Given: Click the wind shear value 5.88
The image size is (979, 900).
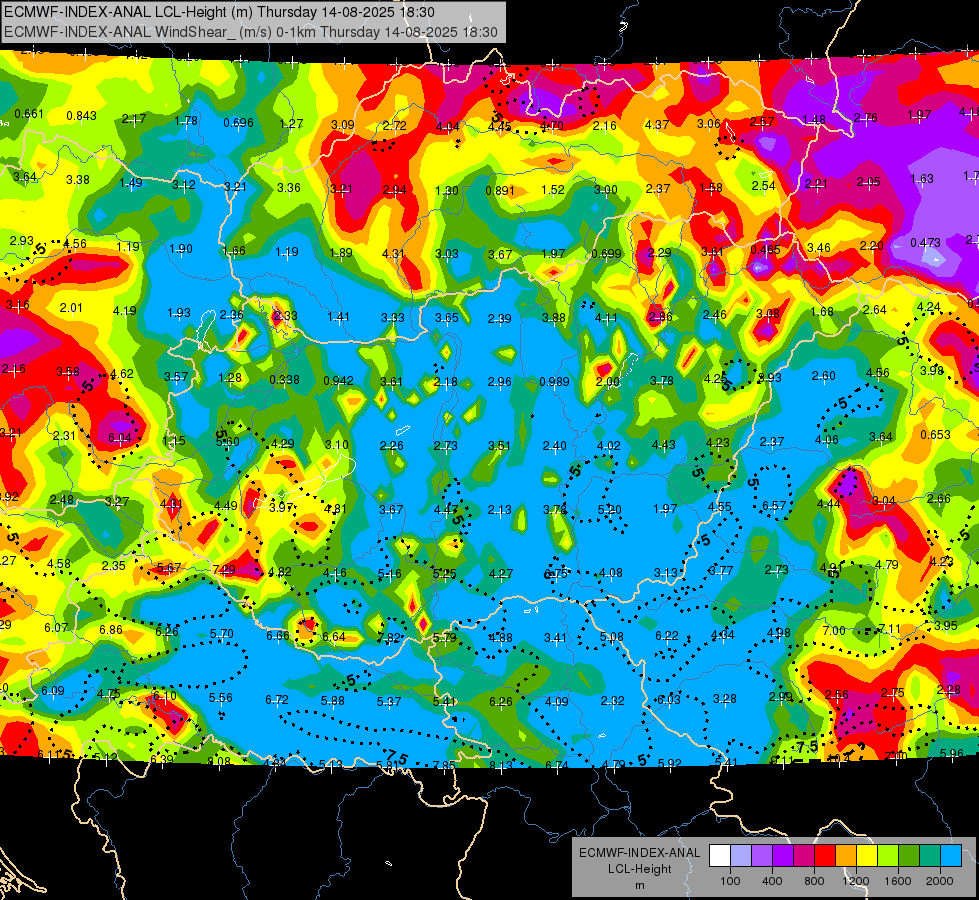Looking at the screenshot, I should (333, 701).
